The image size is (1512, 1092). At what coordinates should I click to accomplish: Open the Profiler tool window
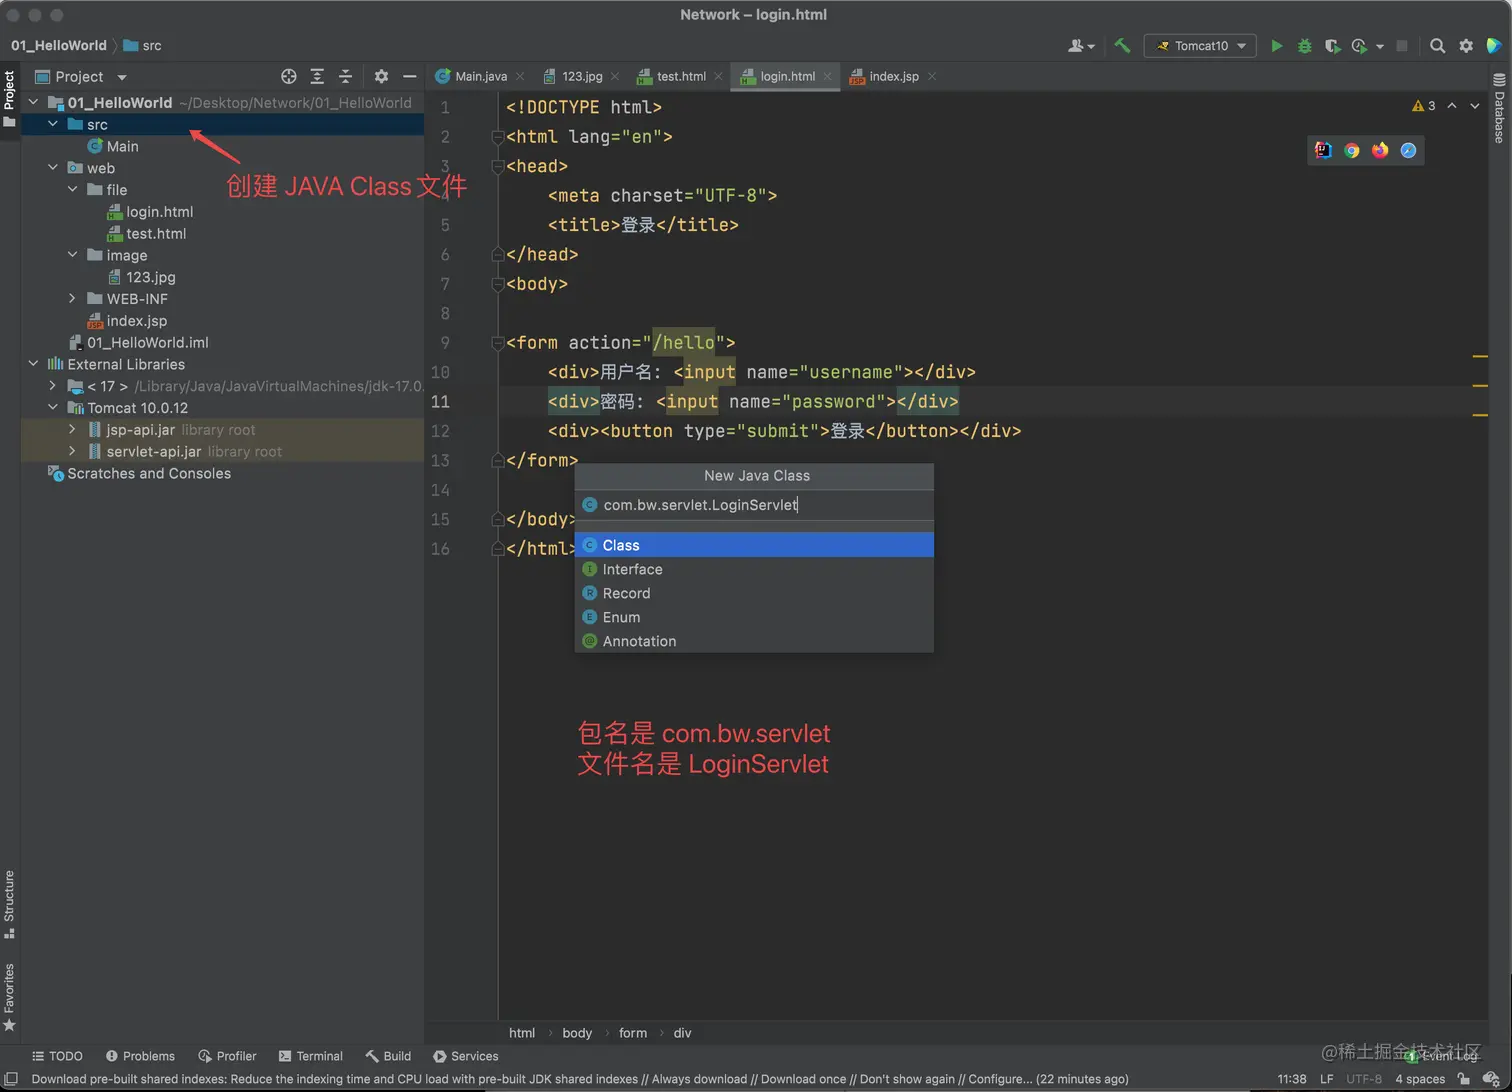(x=227, y=1056)
